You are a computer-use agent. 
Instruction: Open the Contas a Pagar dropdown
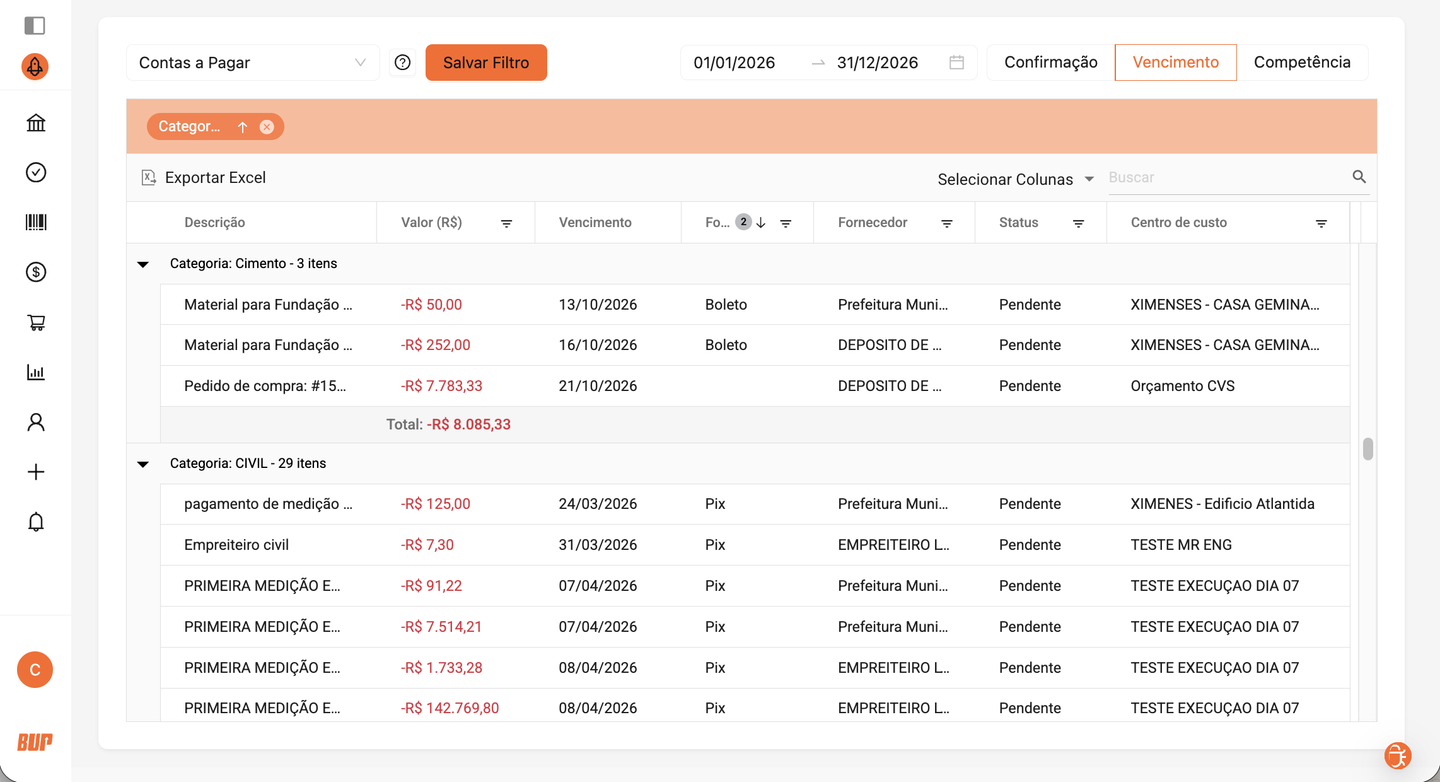click(x=253, y=62)
